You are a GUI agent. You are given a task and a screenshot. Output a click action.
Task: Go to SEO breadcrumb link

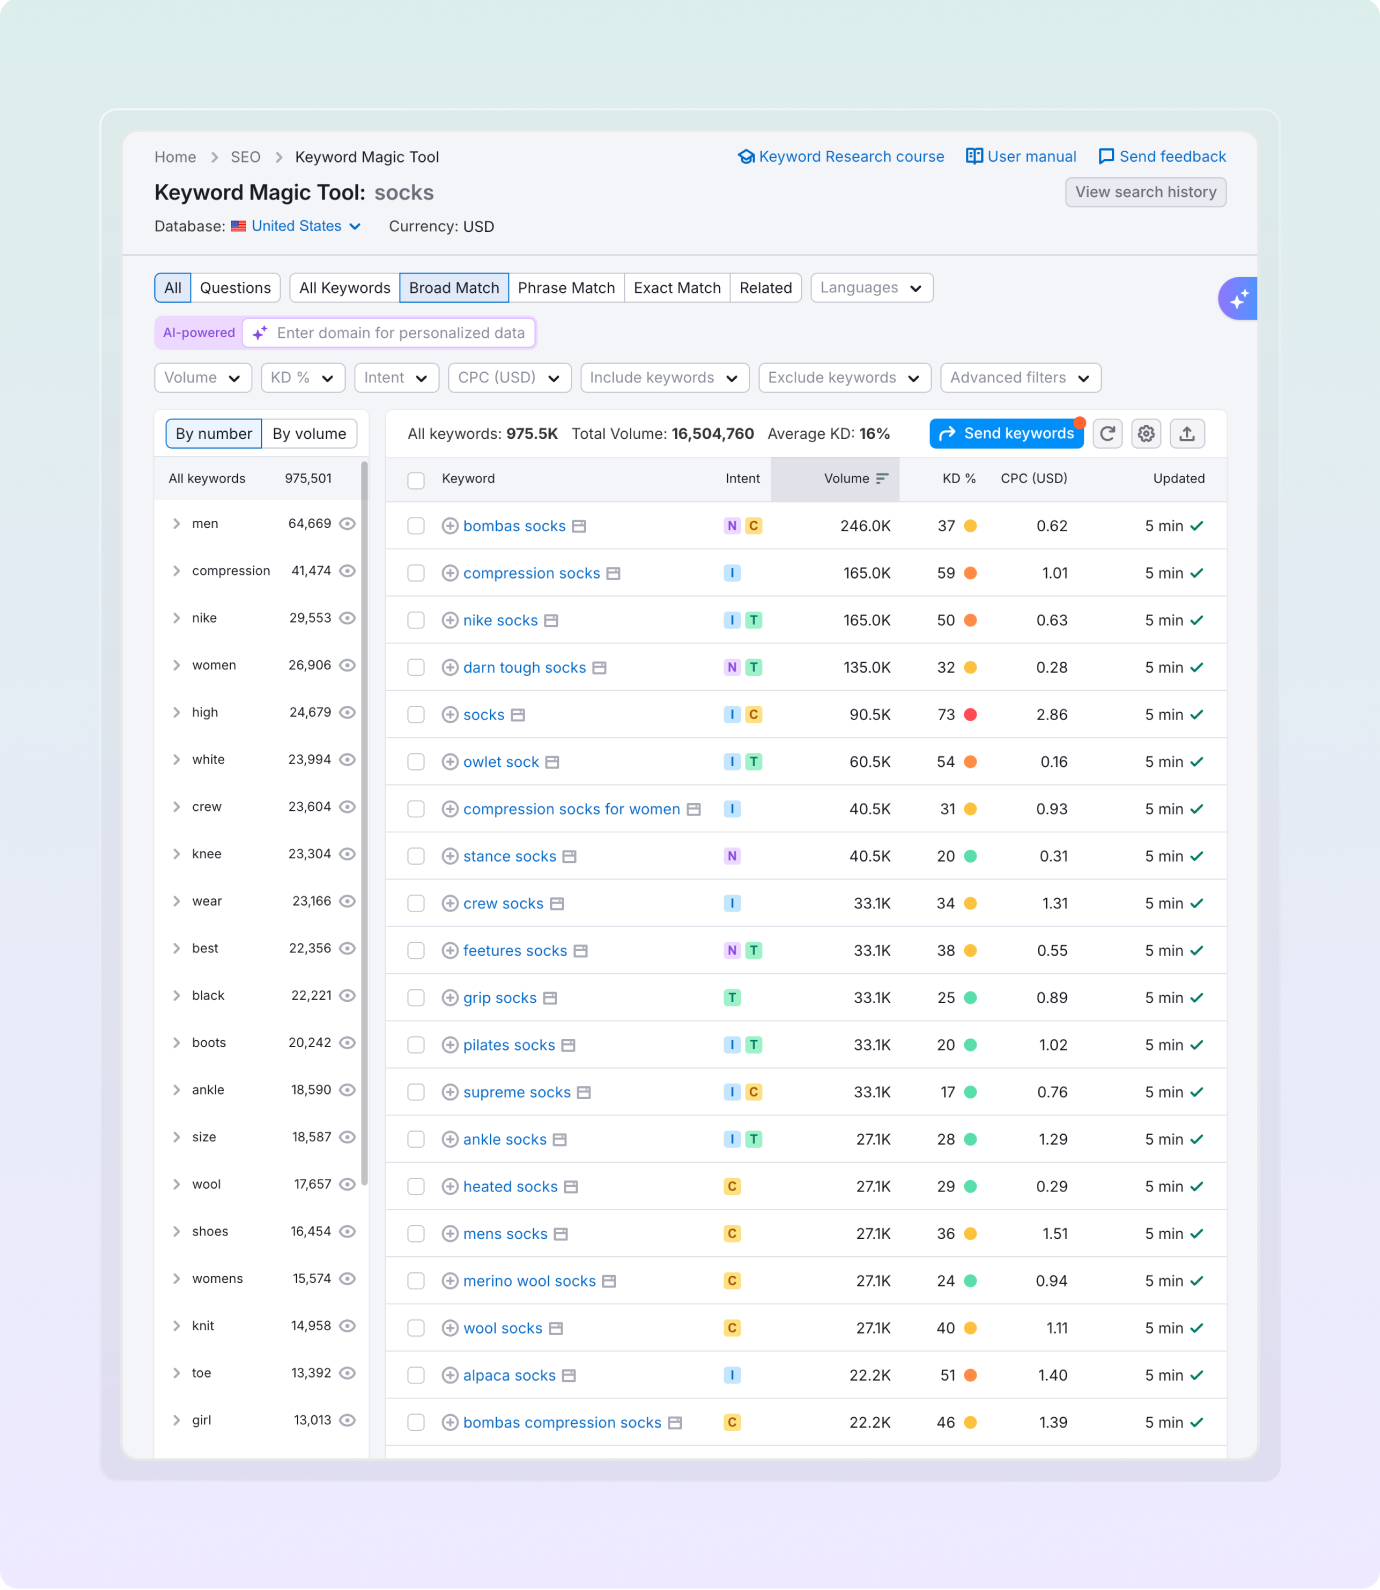245,157
